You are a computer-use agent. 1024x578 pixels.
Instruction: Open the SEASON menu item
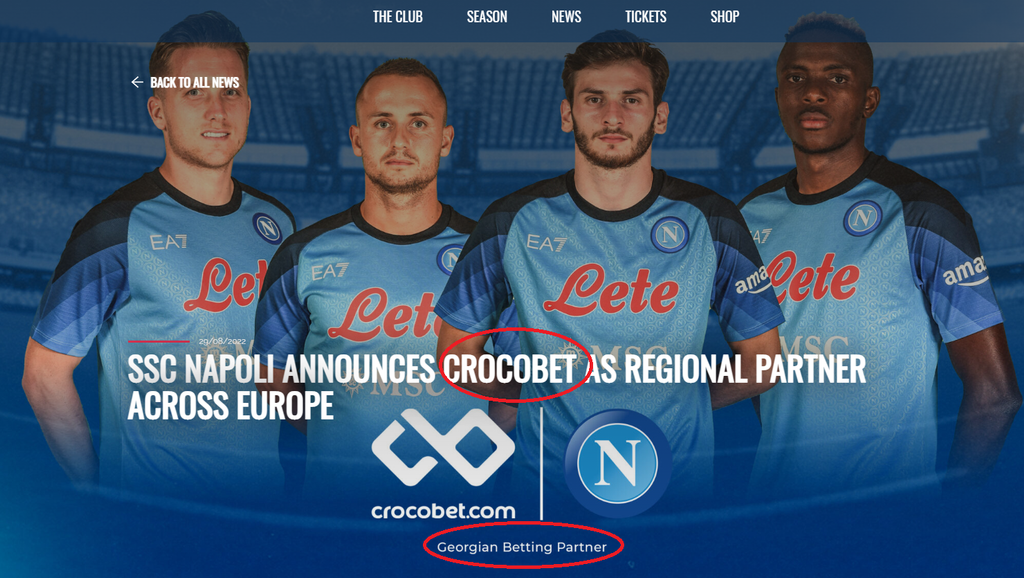[x=487, y=17]
